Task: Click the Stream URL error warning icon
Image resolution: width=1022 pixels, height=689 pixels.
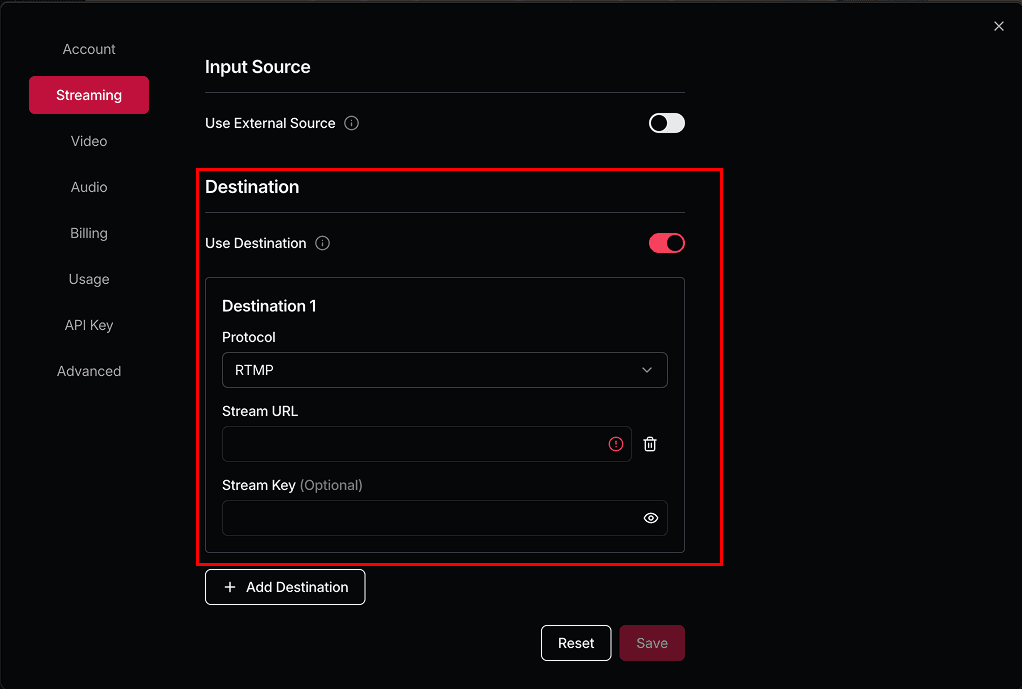Action: (x=616, y=444)
